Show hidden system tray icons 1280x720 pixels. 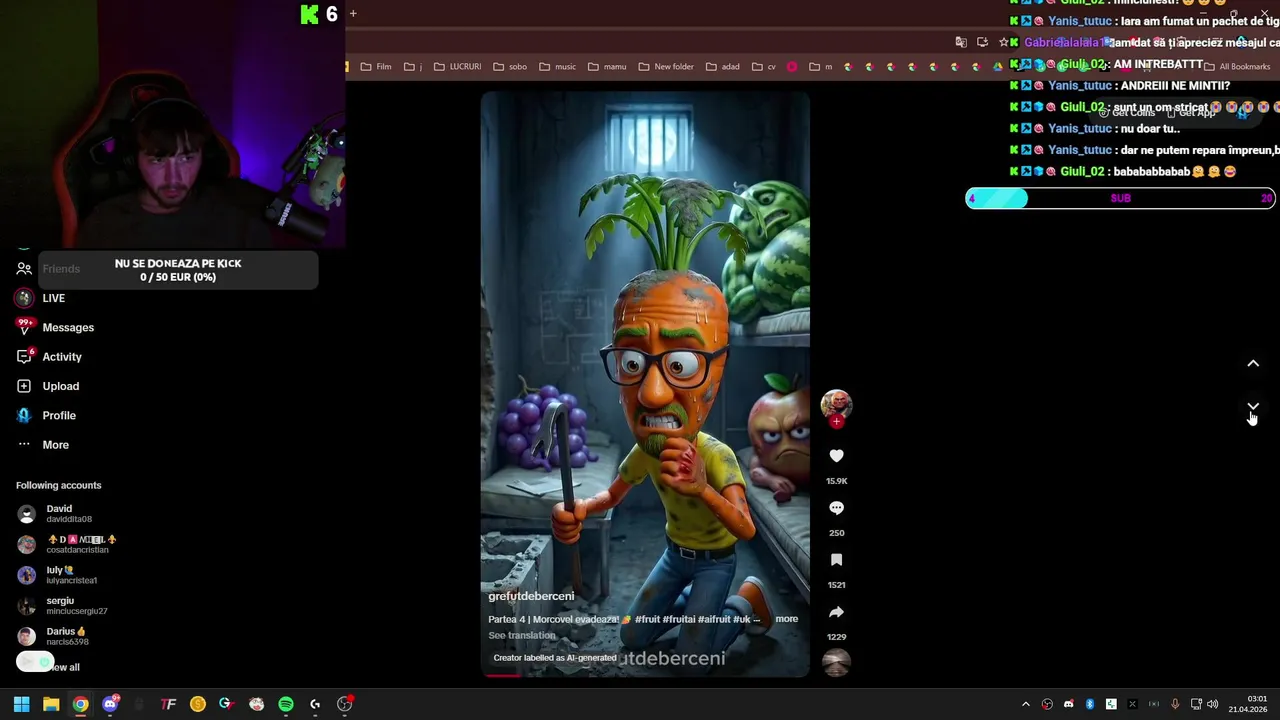pyautogui.click(x=1025, y=704)
